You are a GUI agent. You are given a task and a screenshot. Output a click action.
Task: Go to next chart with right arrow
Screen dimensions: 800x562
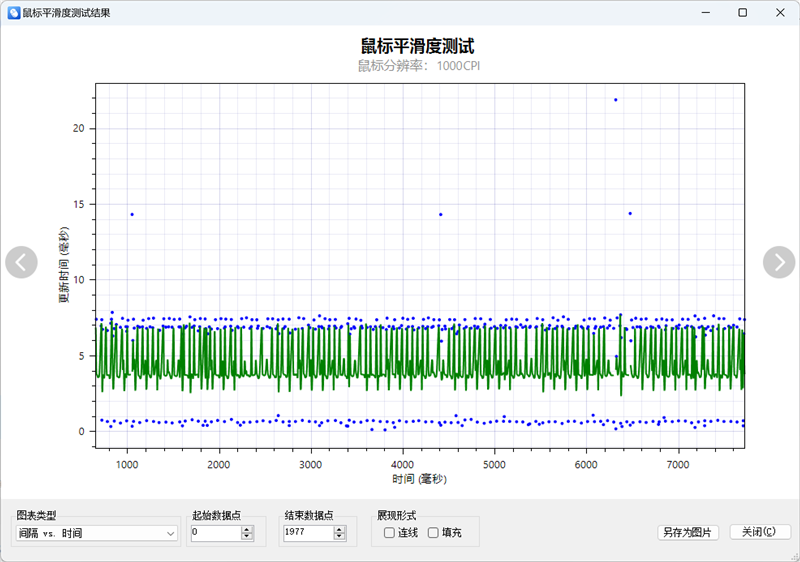tap(778, 262)
